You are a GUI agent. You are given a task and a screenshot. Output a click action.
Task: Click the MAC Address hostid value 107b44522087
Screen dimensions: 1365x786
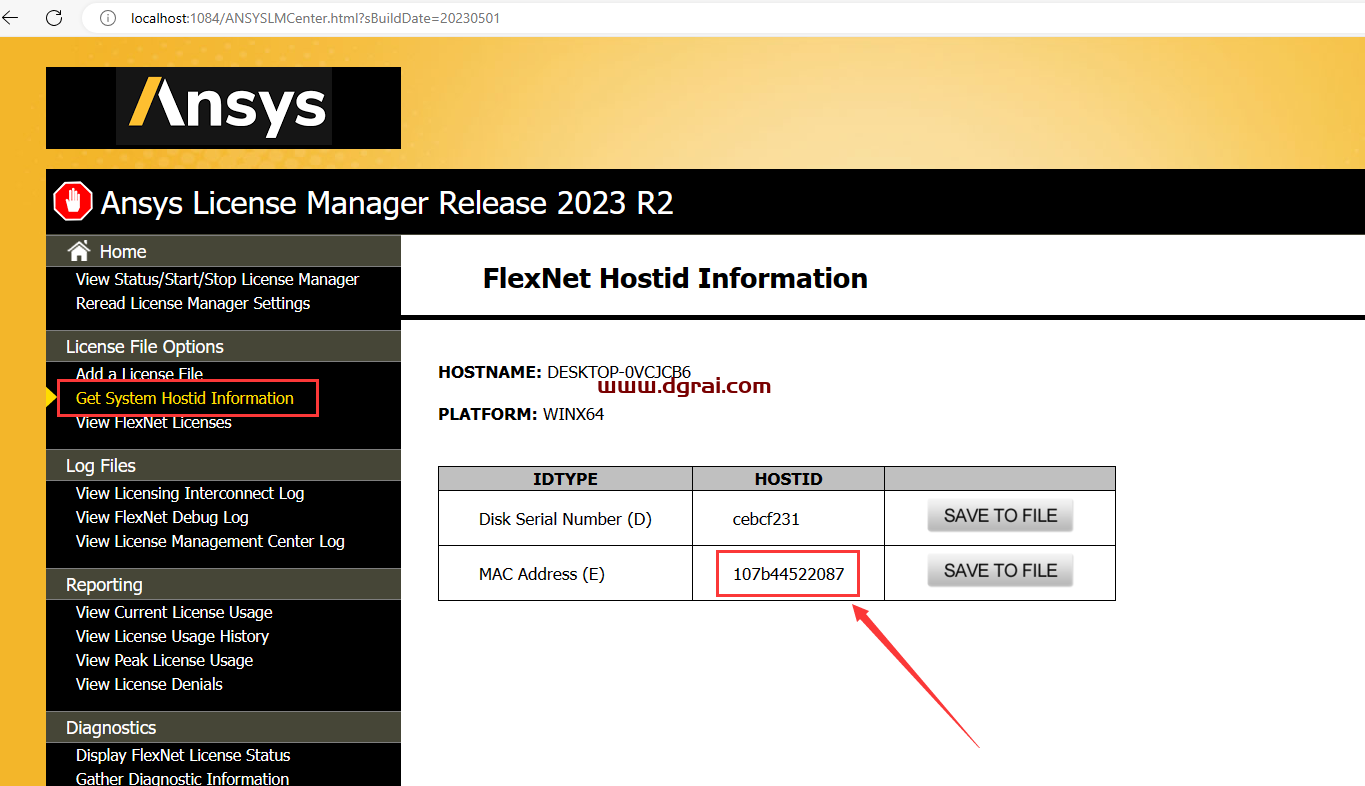pos(788,574)
